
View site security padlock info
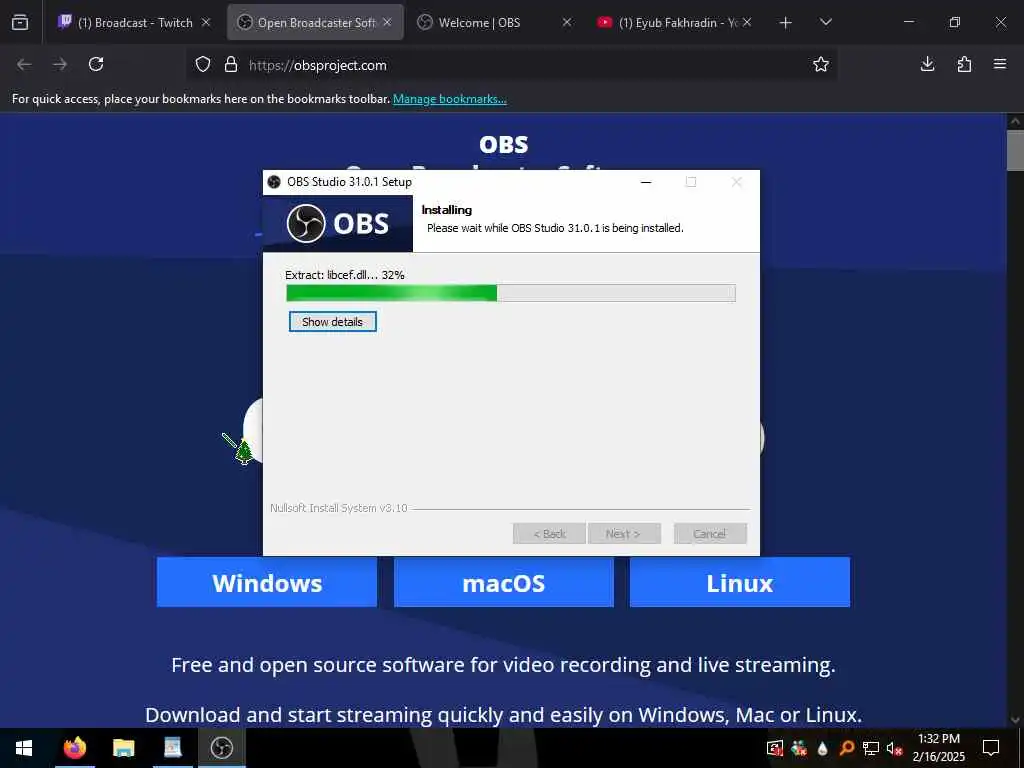pos(231,65)
